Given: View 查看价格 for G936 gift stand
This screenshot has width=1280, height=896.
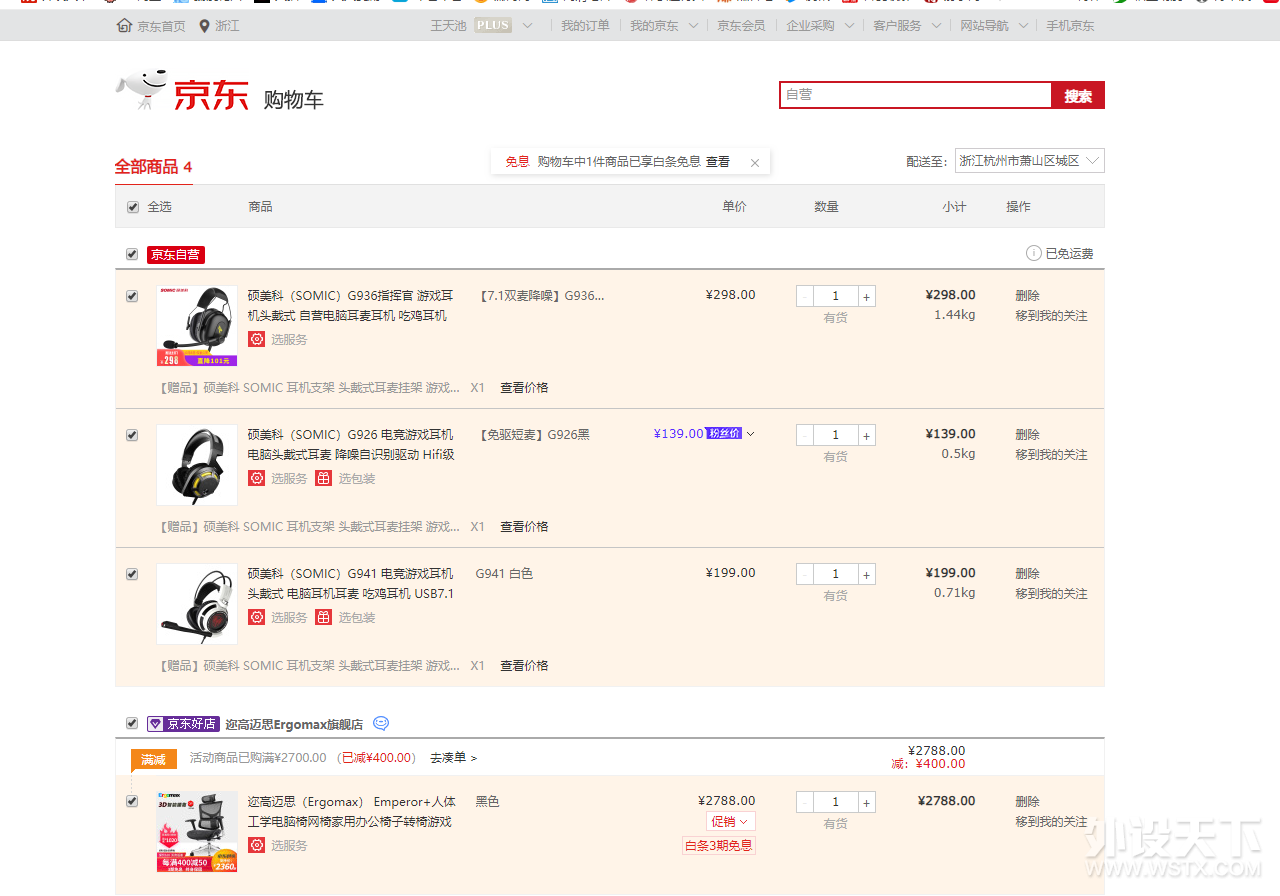Looking at the screenshot, I should coord(524,388).
